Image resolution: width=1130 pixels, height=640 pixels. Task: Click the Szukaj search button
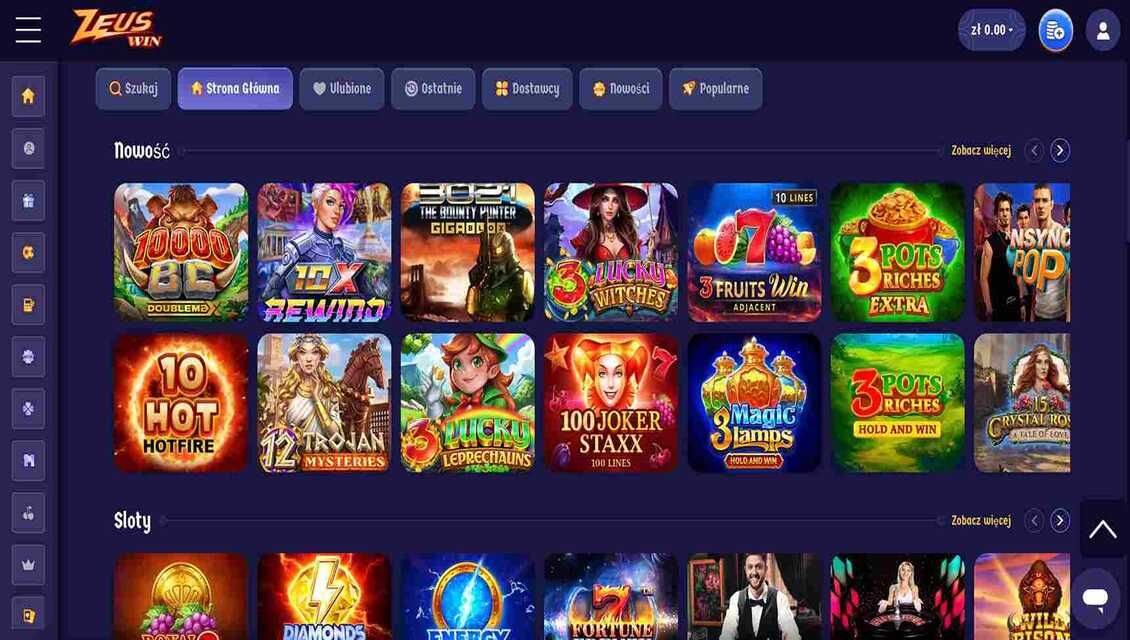(133, 89)
